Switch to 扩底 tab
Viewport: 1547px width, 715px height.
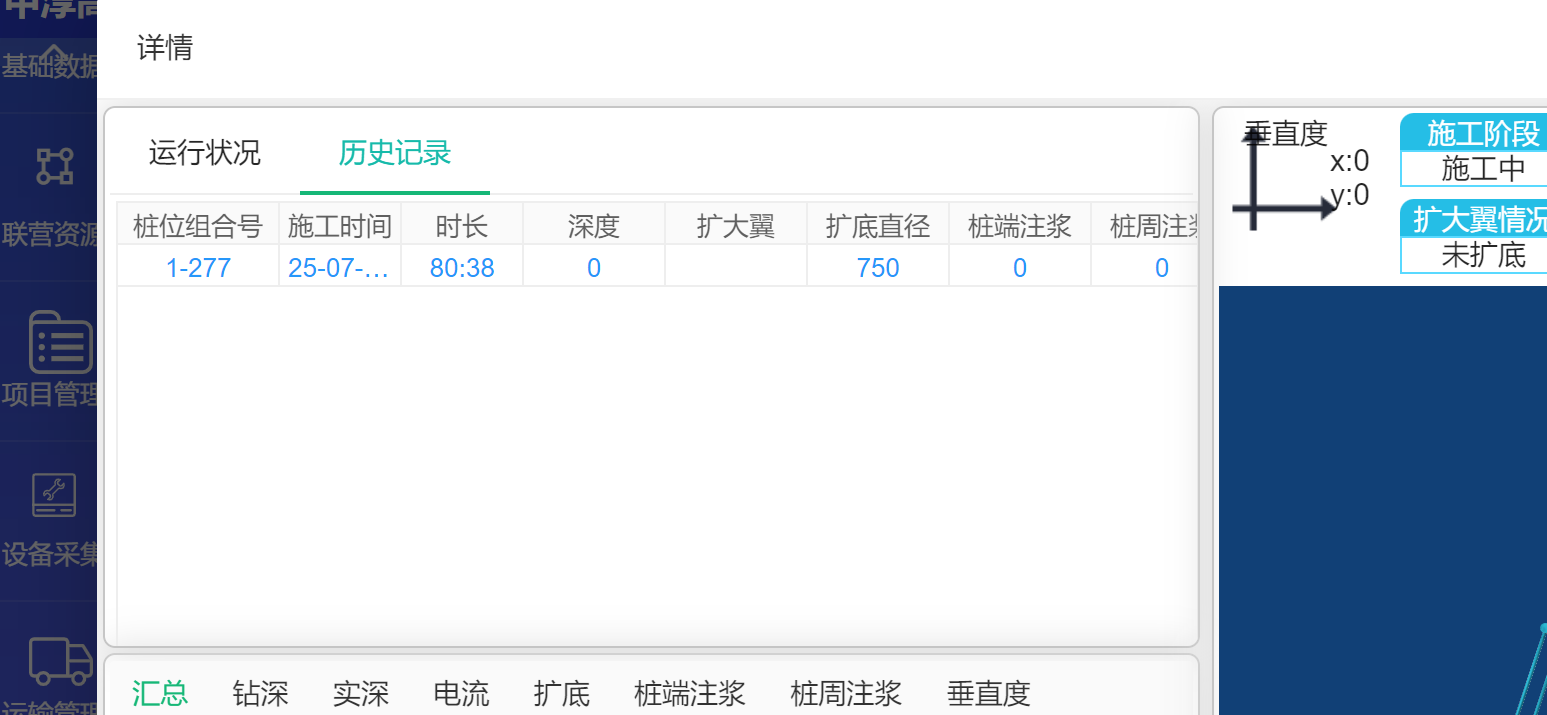[561, 693]
